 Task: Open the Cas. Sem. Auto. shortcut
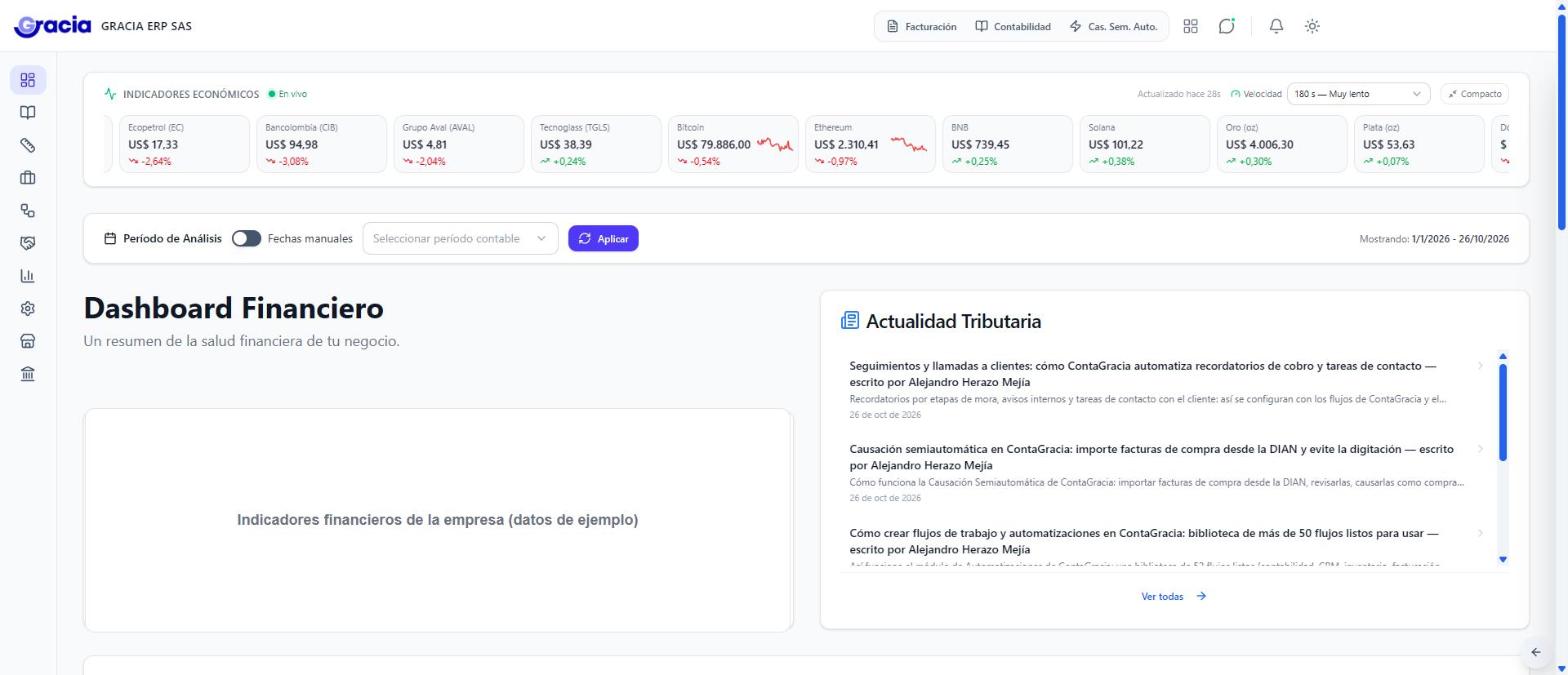[1113, 27]
